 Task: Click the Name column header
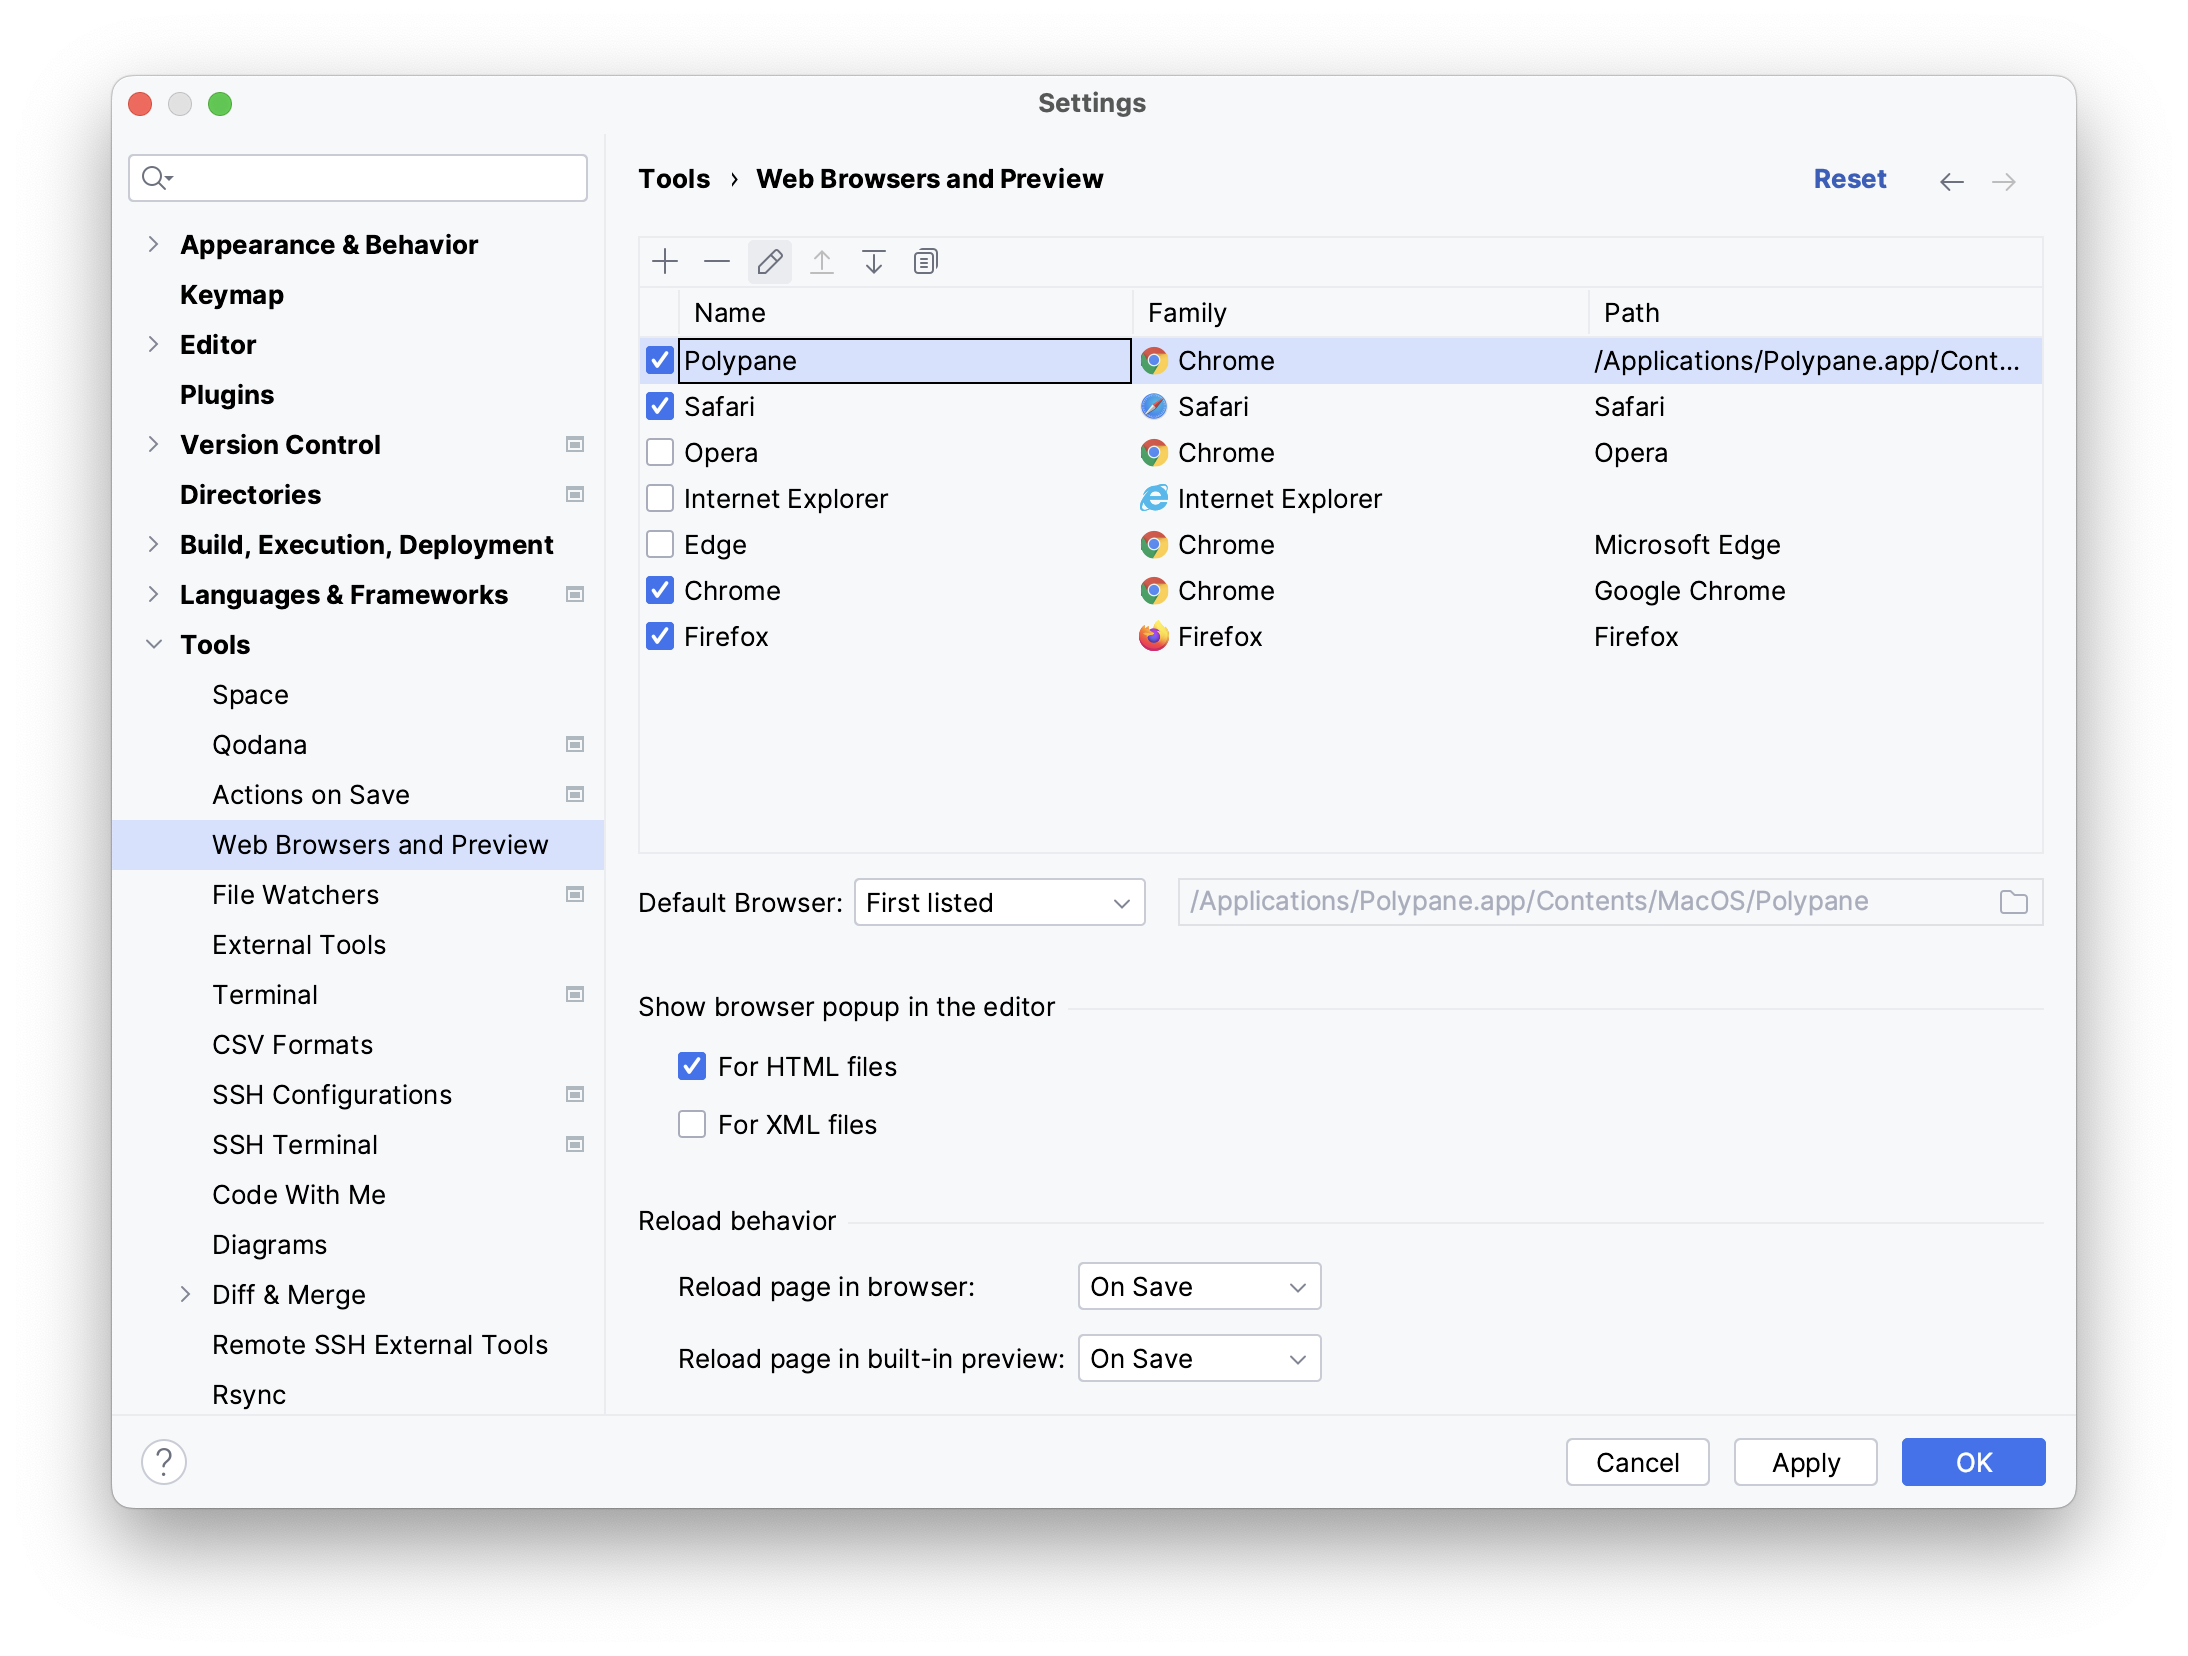coord(905,313)
